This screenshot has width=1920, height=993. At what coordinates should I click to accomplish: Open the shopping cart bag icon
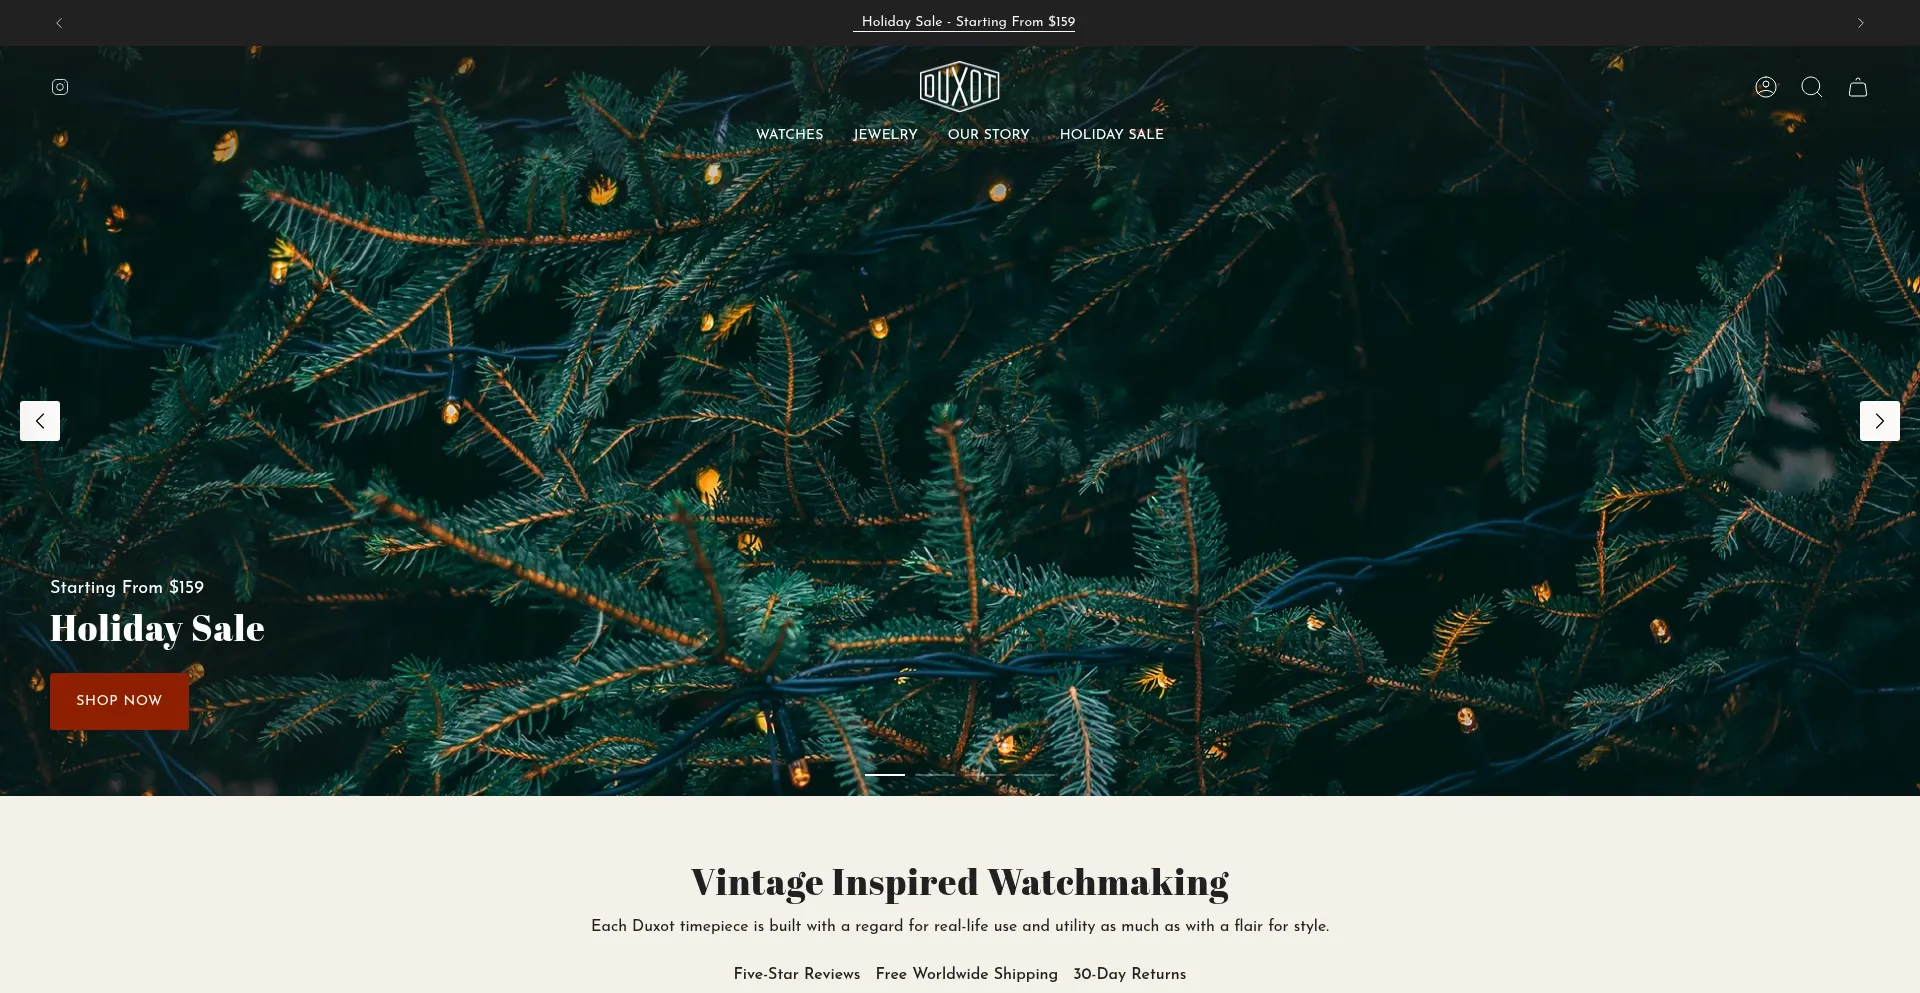click(x=1858, y=87)
